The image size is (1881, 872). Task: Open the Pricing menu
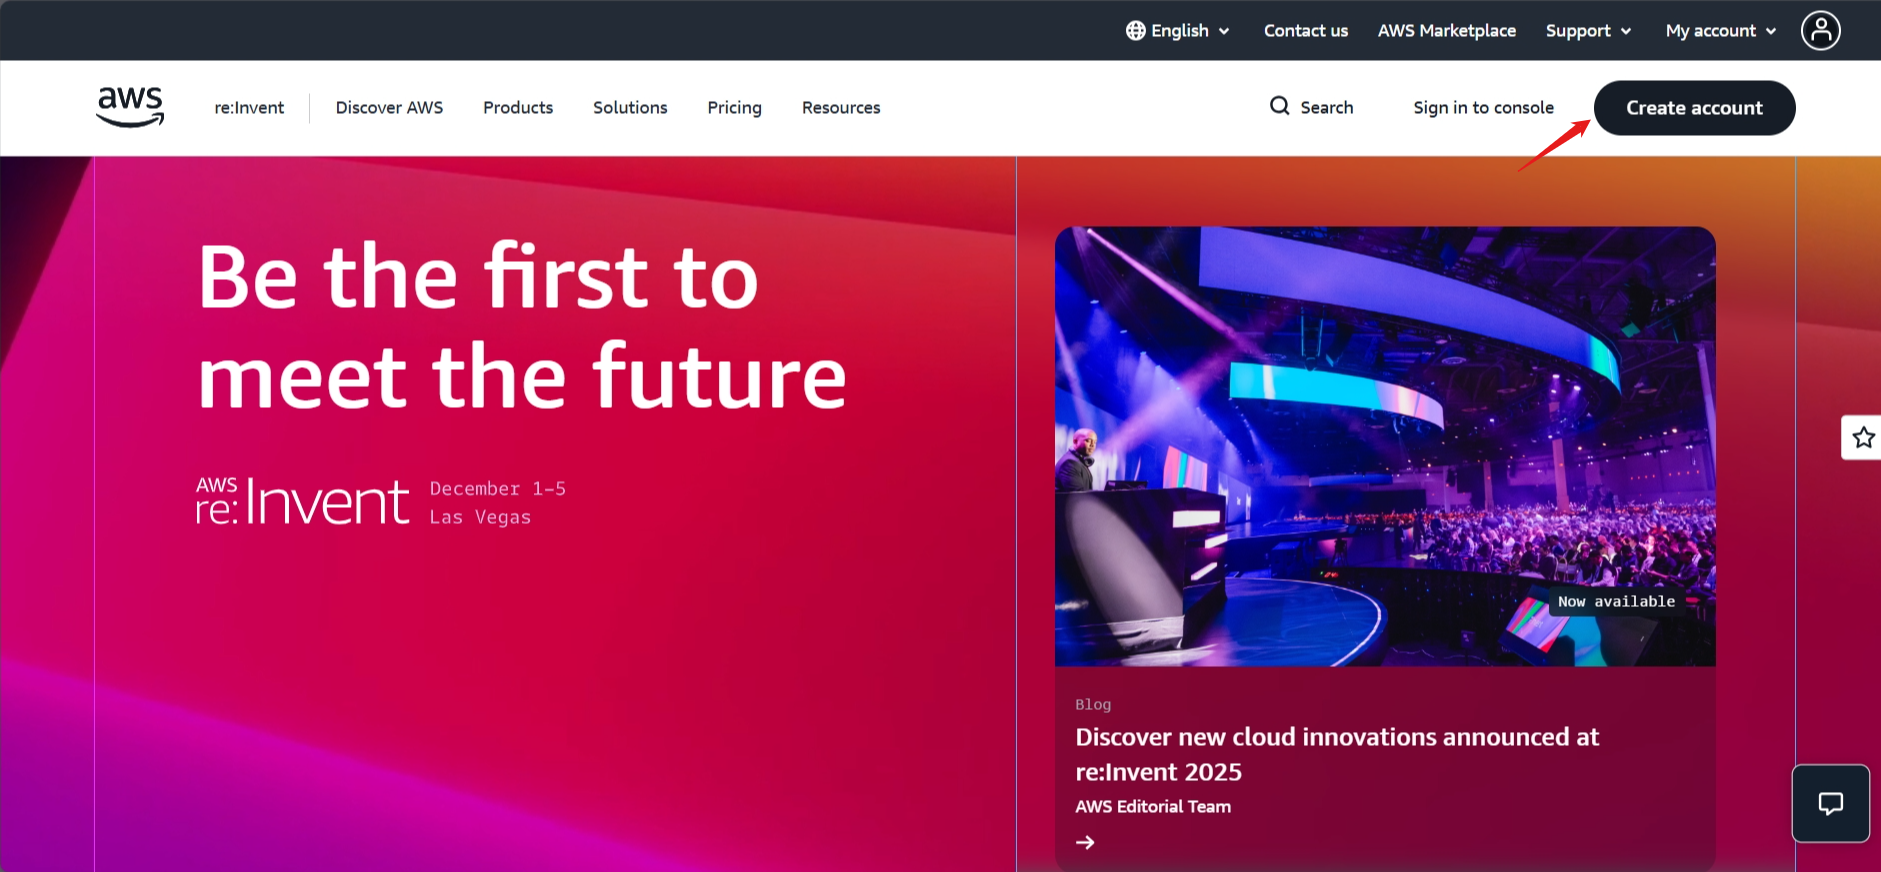(734, 108)
